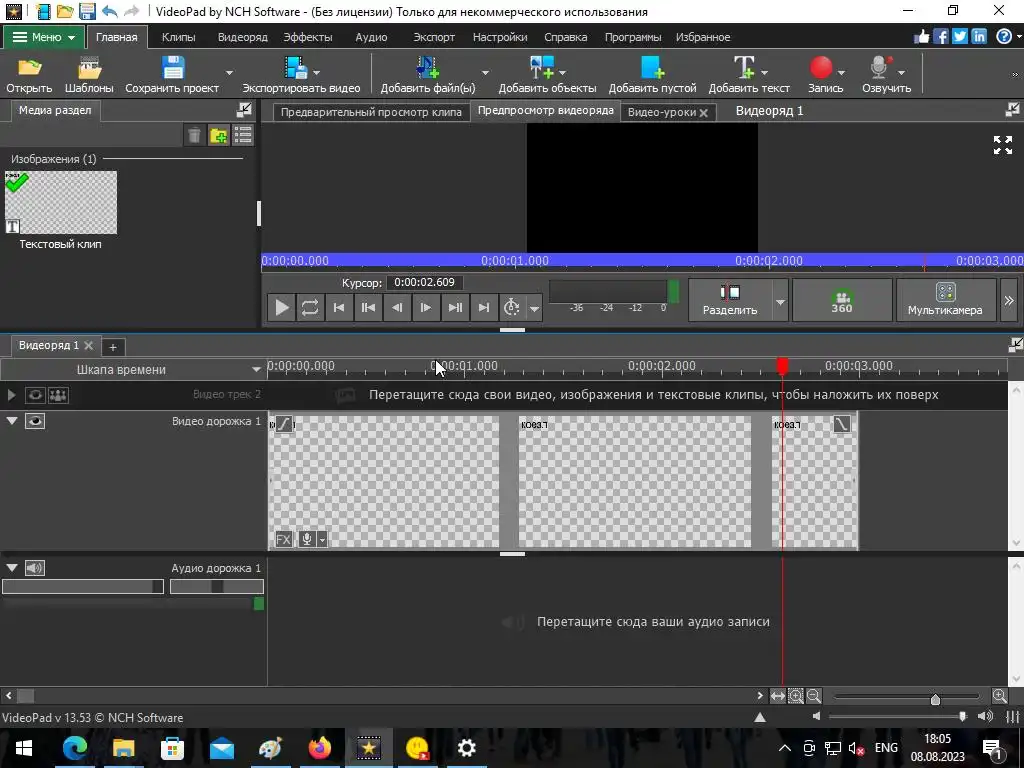Mute master volume speaker at bottom

coord(816,716)
